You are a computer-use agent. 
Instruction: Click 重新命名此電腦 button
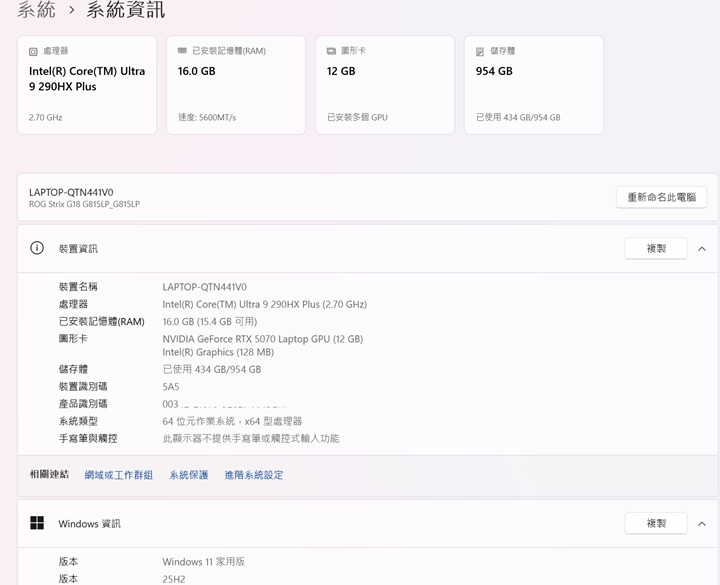click(x=661, y=197)
